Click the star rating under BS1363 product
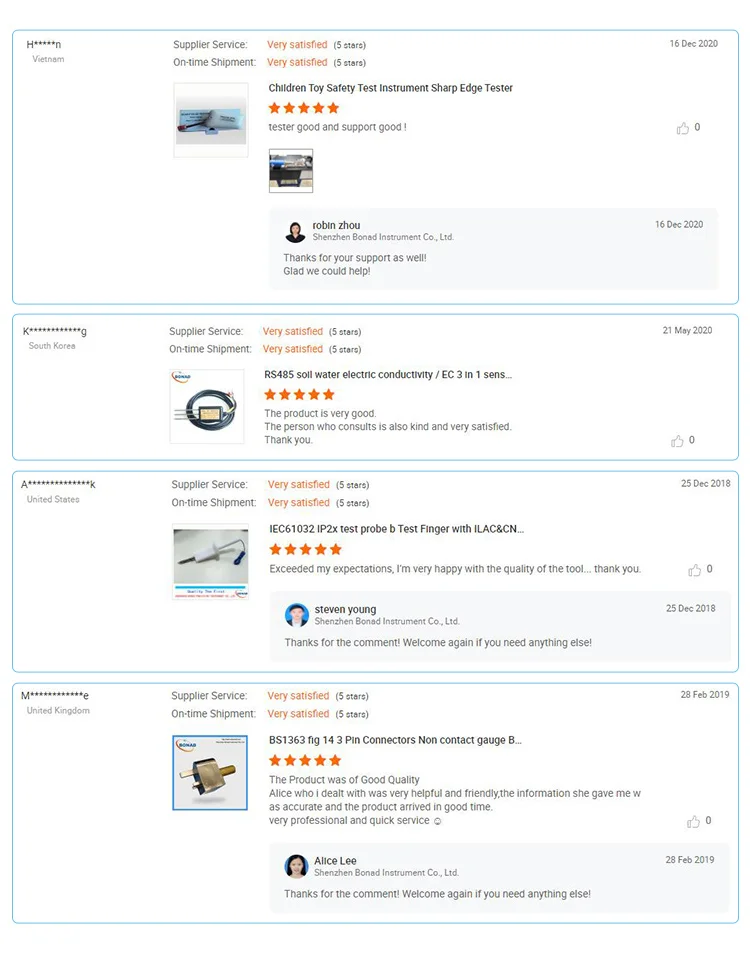 coord(305,760)
